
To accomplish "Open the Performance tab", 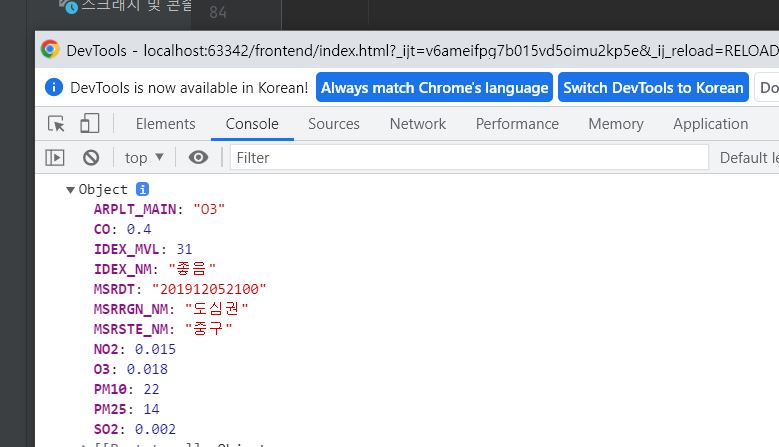I will click(517, 124).
